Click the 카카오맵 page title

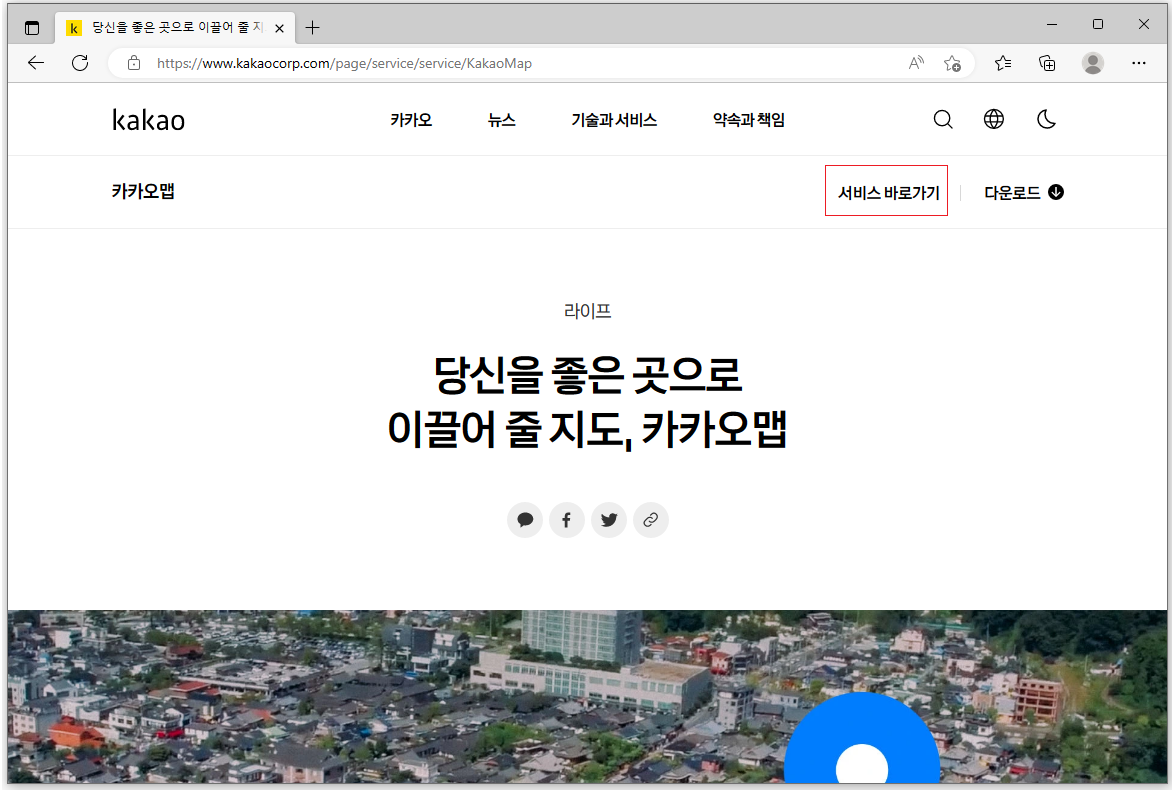(x=143, y=191)
